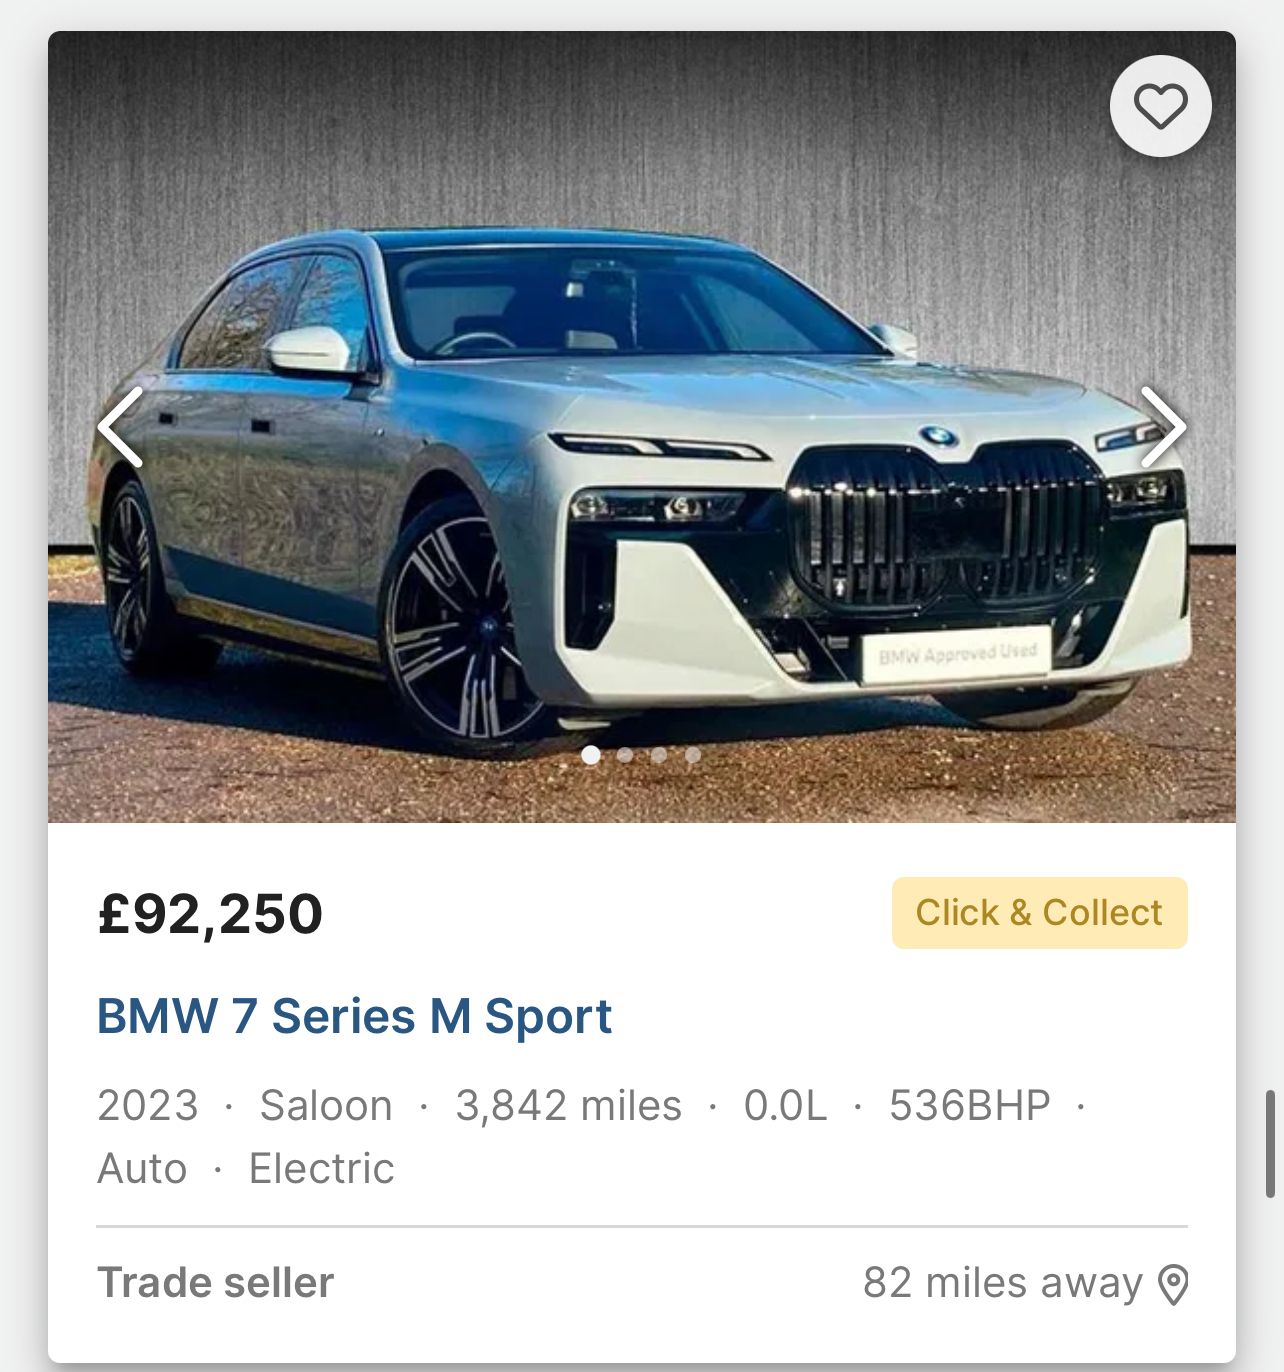
Task: Show previous car photo with left arrow
Action: [x=120, y=427]
